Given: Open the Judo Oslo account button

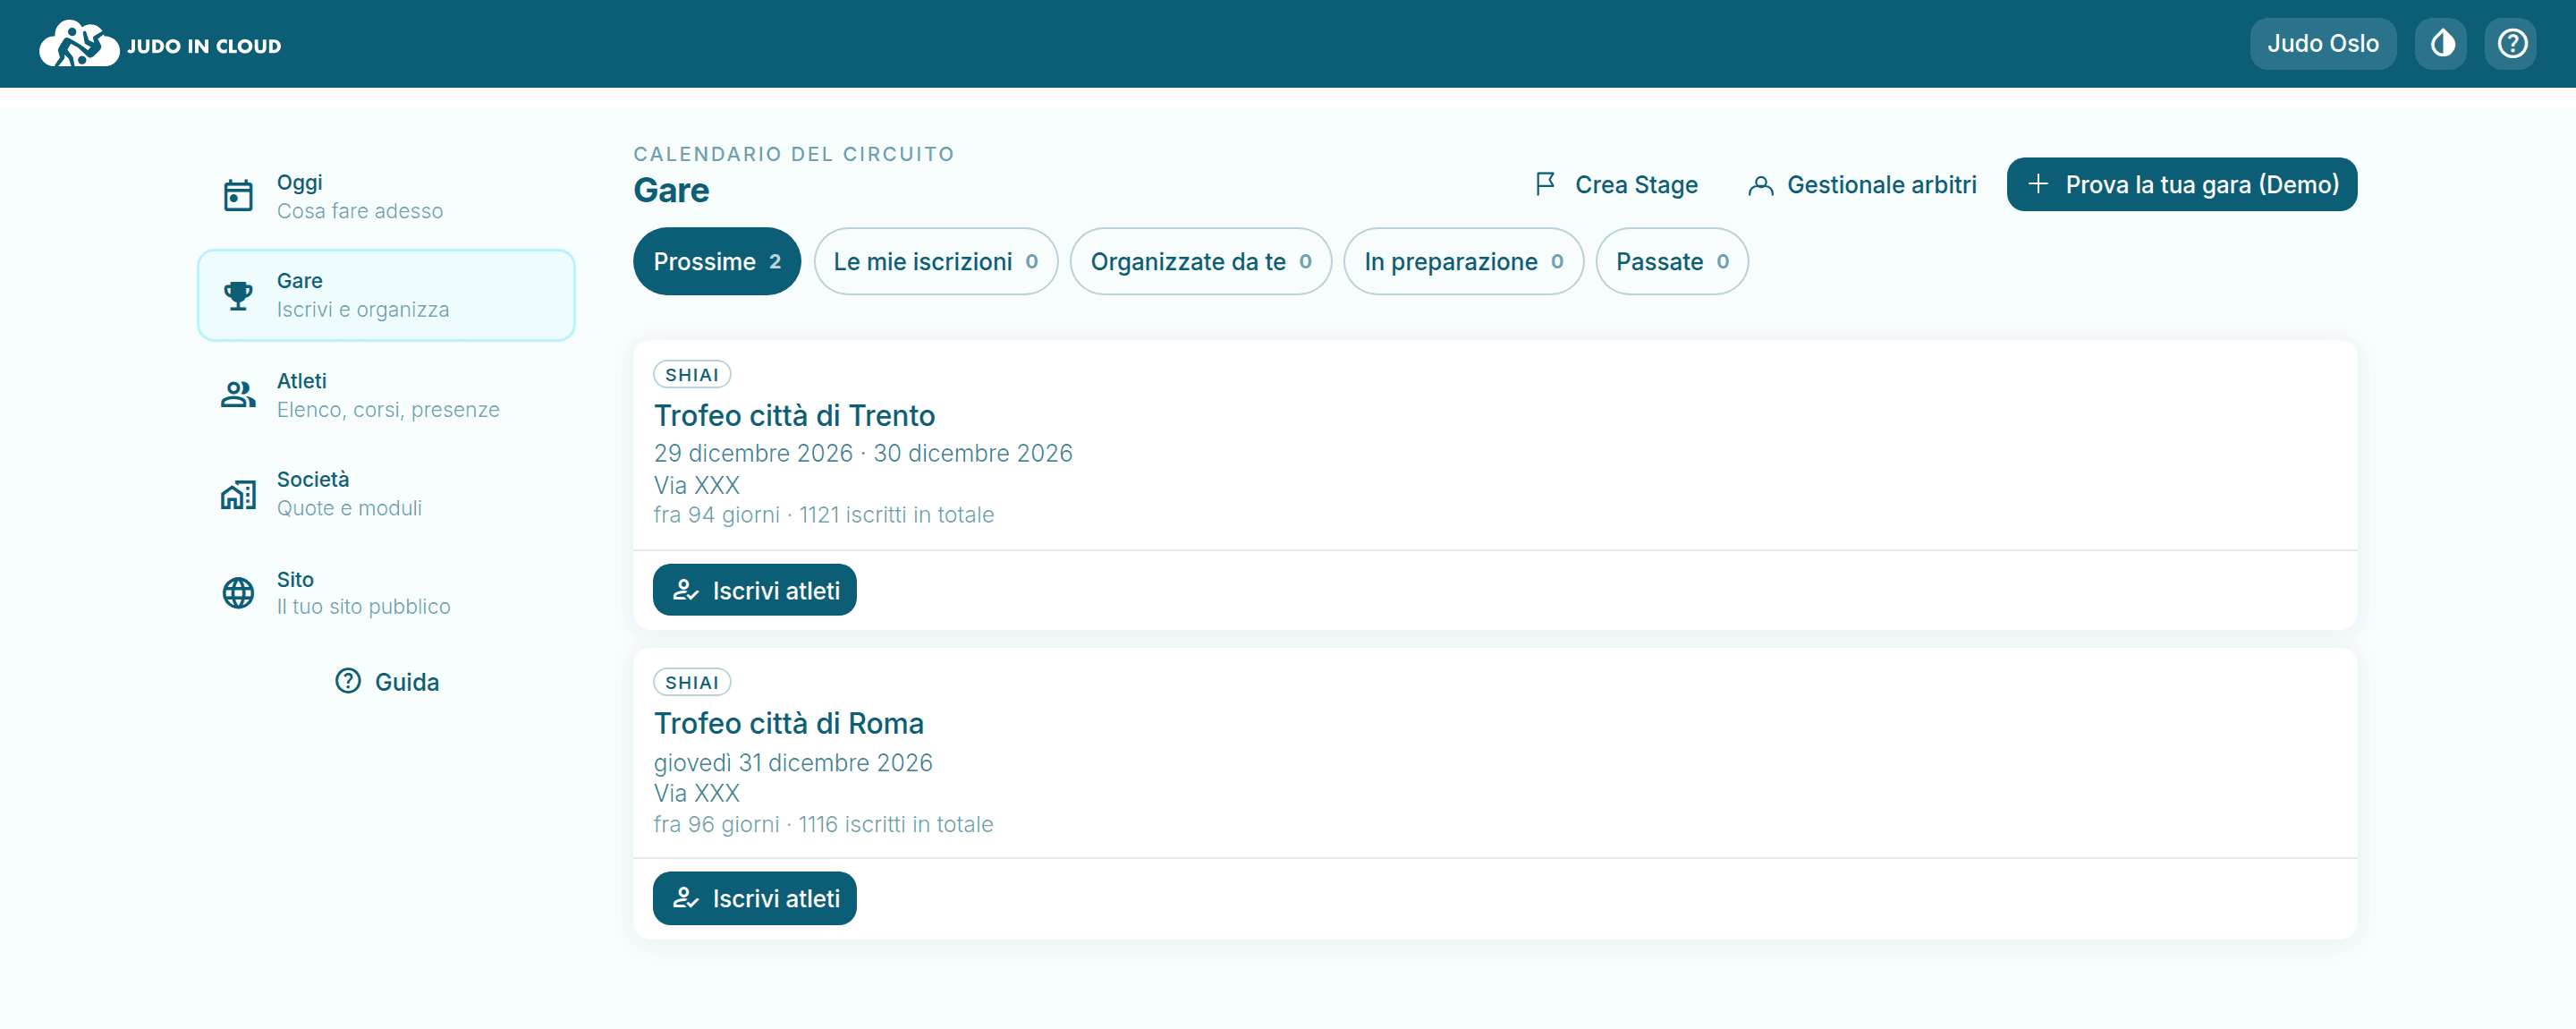Looking at the screenshot, I should 2323,44.
